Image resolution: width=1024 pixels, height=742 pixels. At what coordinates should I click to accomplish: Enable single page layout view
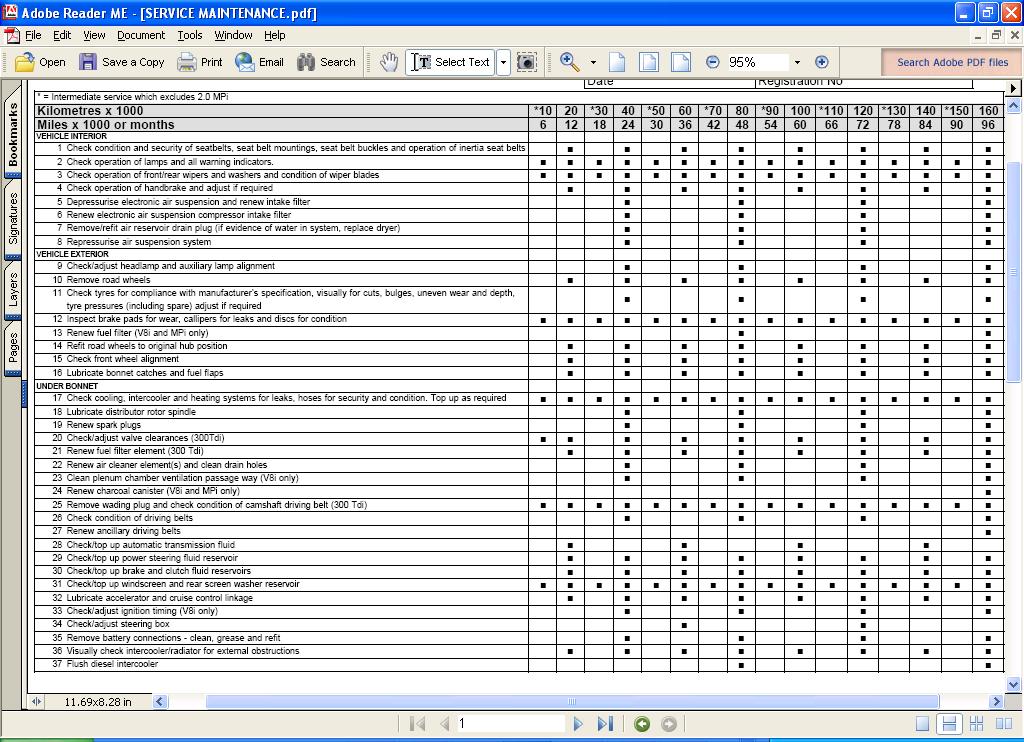[x=922, y=724]
